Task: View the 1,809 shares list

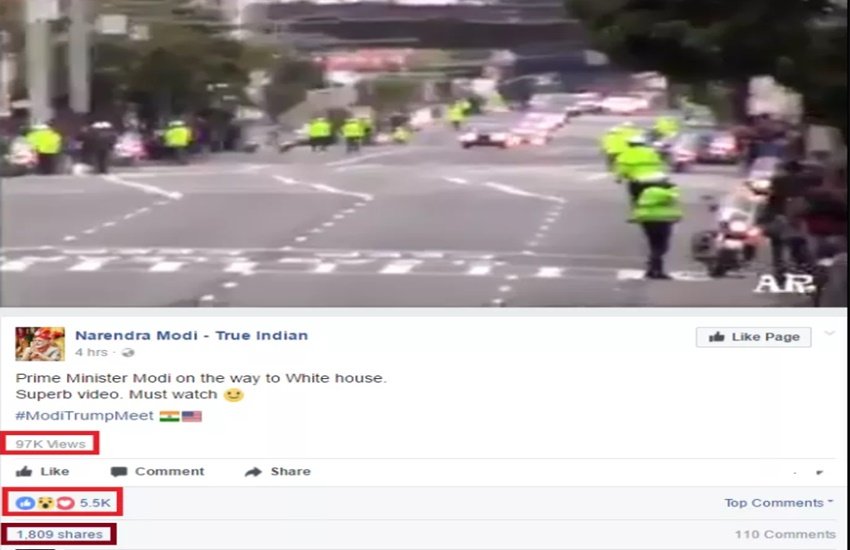Action: coord(59,534)
